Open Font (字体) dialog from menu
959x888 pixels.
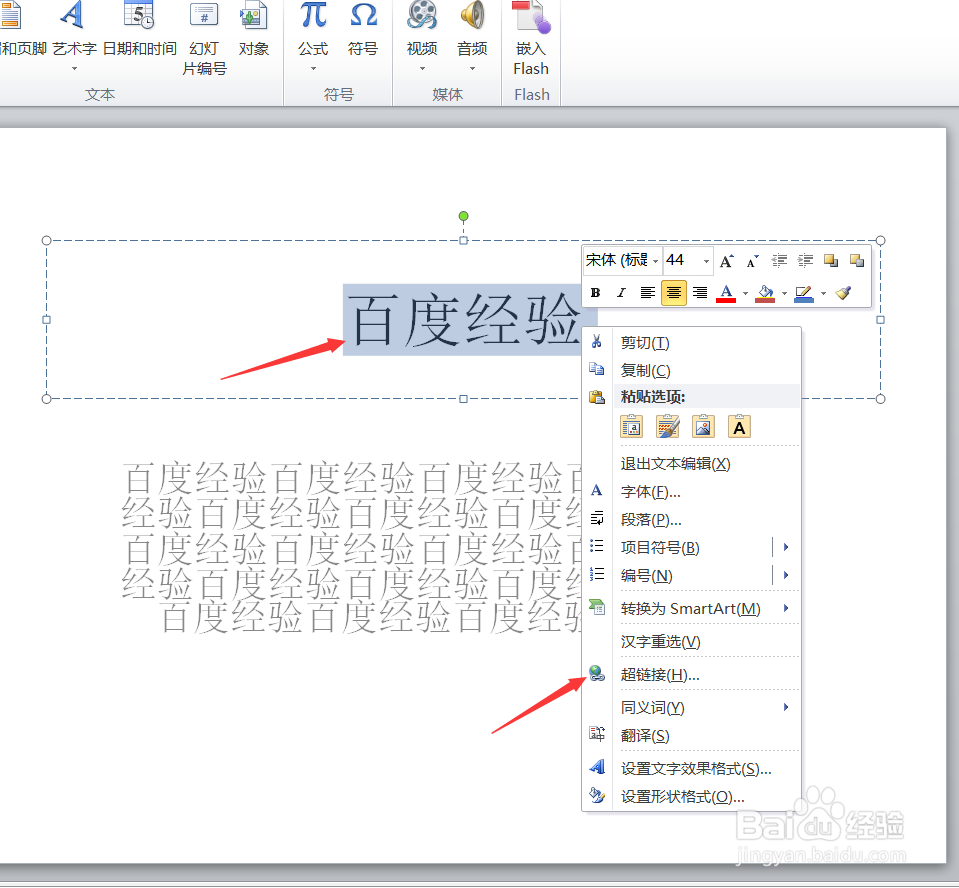click(x=691, y=492)
